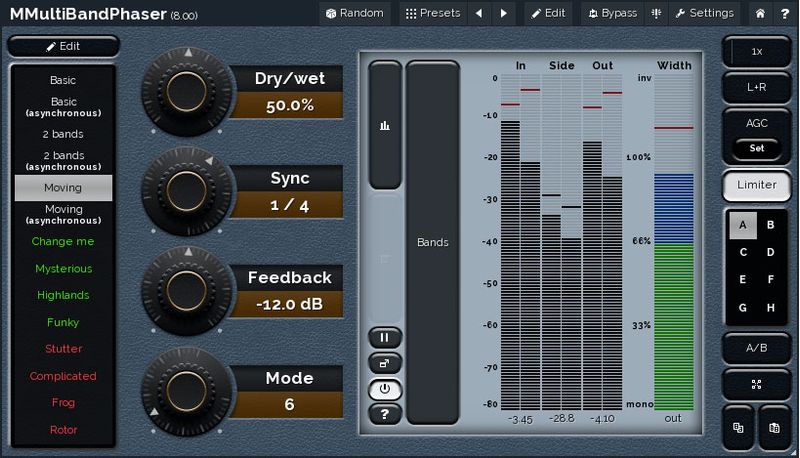Choose the Highlands preset
This screenshot has height=458, width=800.
63,295
